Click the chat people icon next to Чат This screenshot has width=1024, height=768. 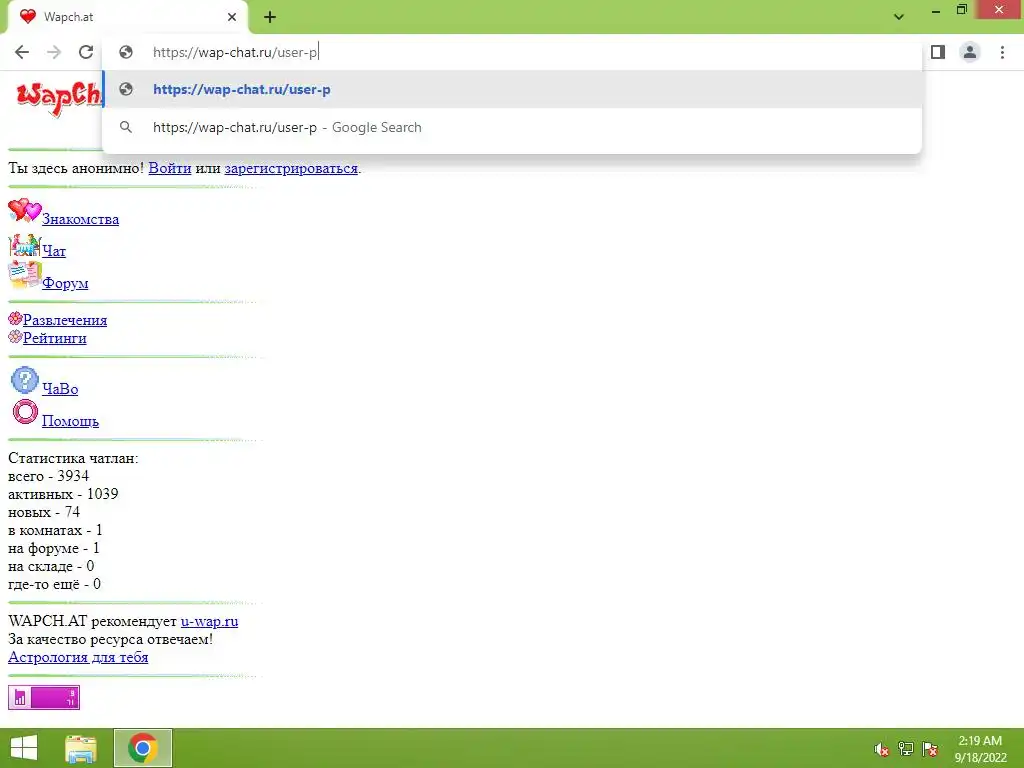pyautogui.click(x=25, y=246)
